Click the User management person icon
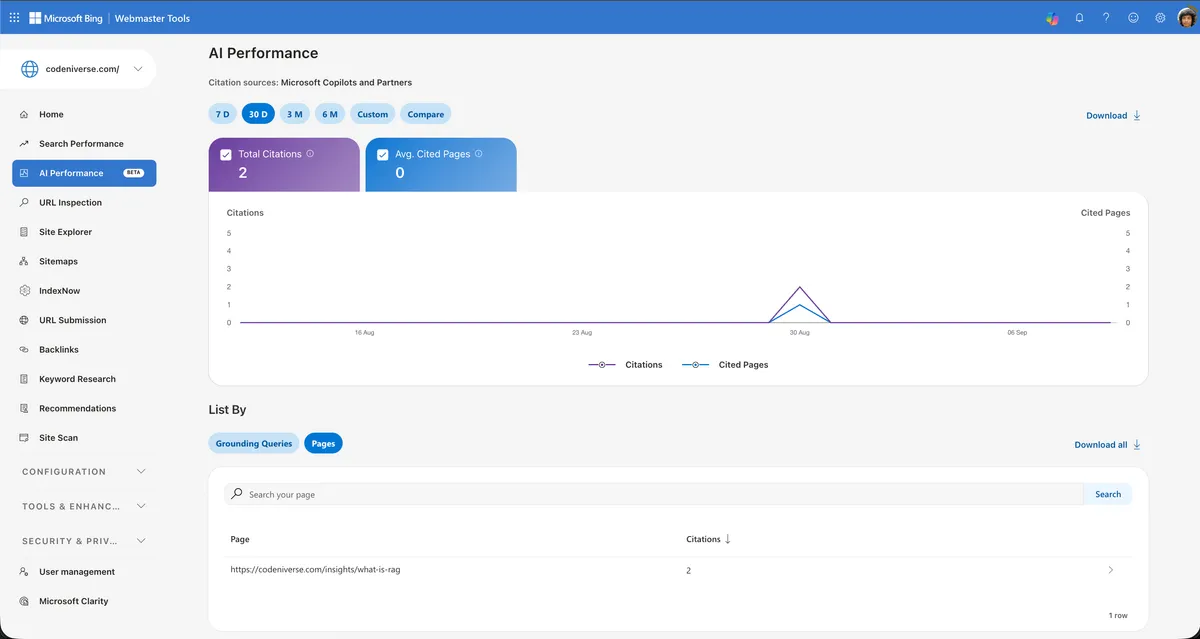Image resolution: width=1200 pixels, height=639 pixels. (24, 572)
